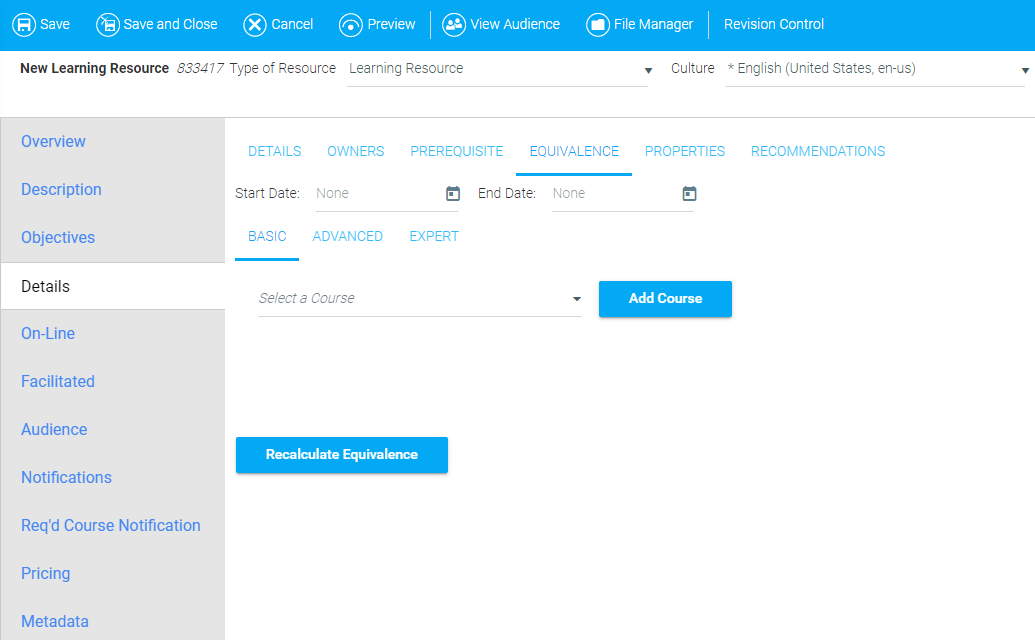Open the Start Date calendar picker

[x=453, y=194]
